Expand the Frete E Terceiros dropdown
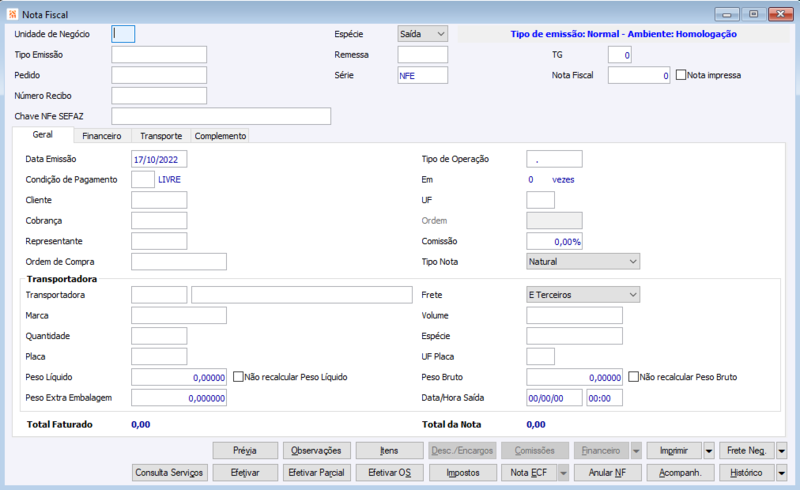This screenshot has width=800, height=490. 583,295
